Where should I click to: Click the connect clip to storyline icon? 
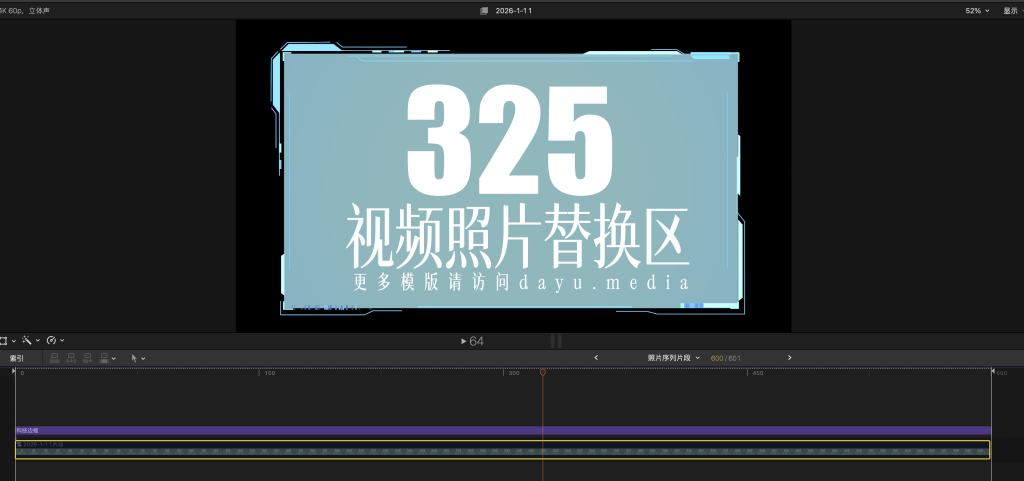tap(55, 358)
